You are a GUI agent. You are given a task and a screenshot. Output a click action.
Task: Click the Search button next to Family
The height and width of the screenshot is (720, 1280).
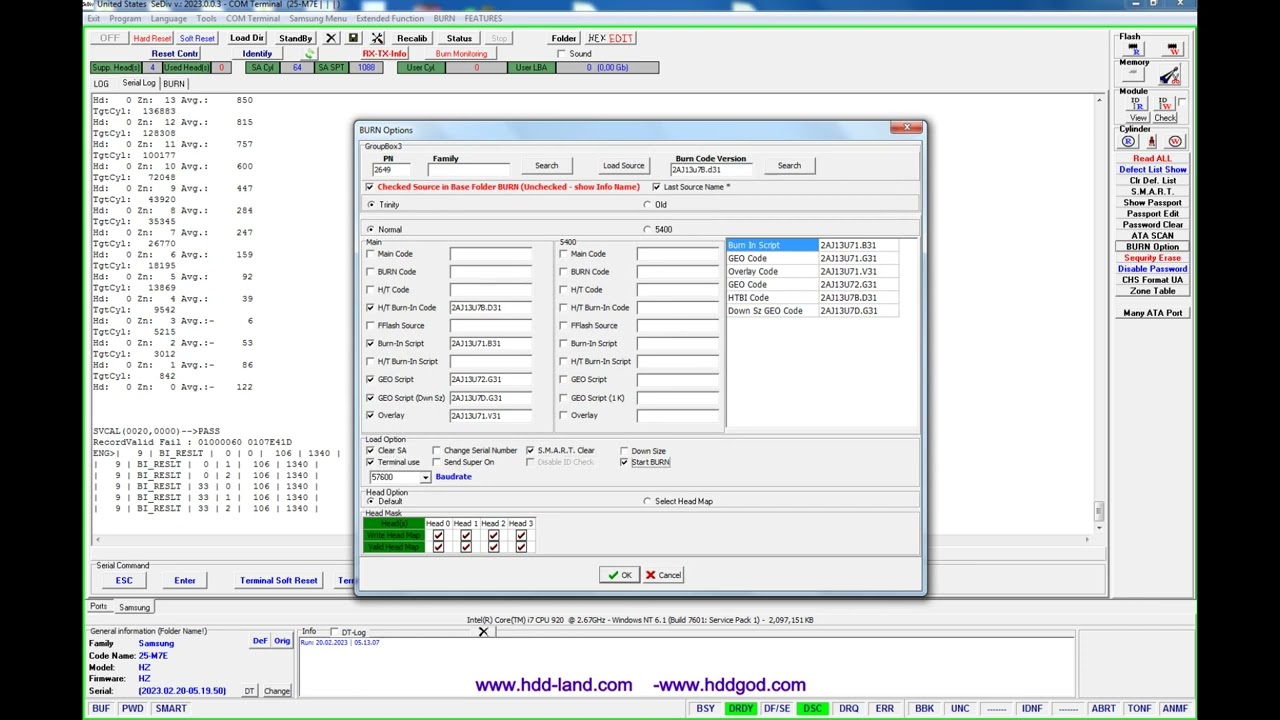click(x=546, y=166)
